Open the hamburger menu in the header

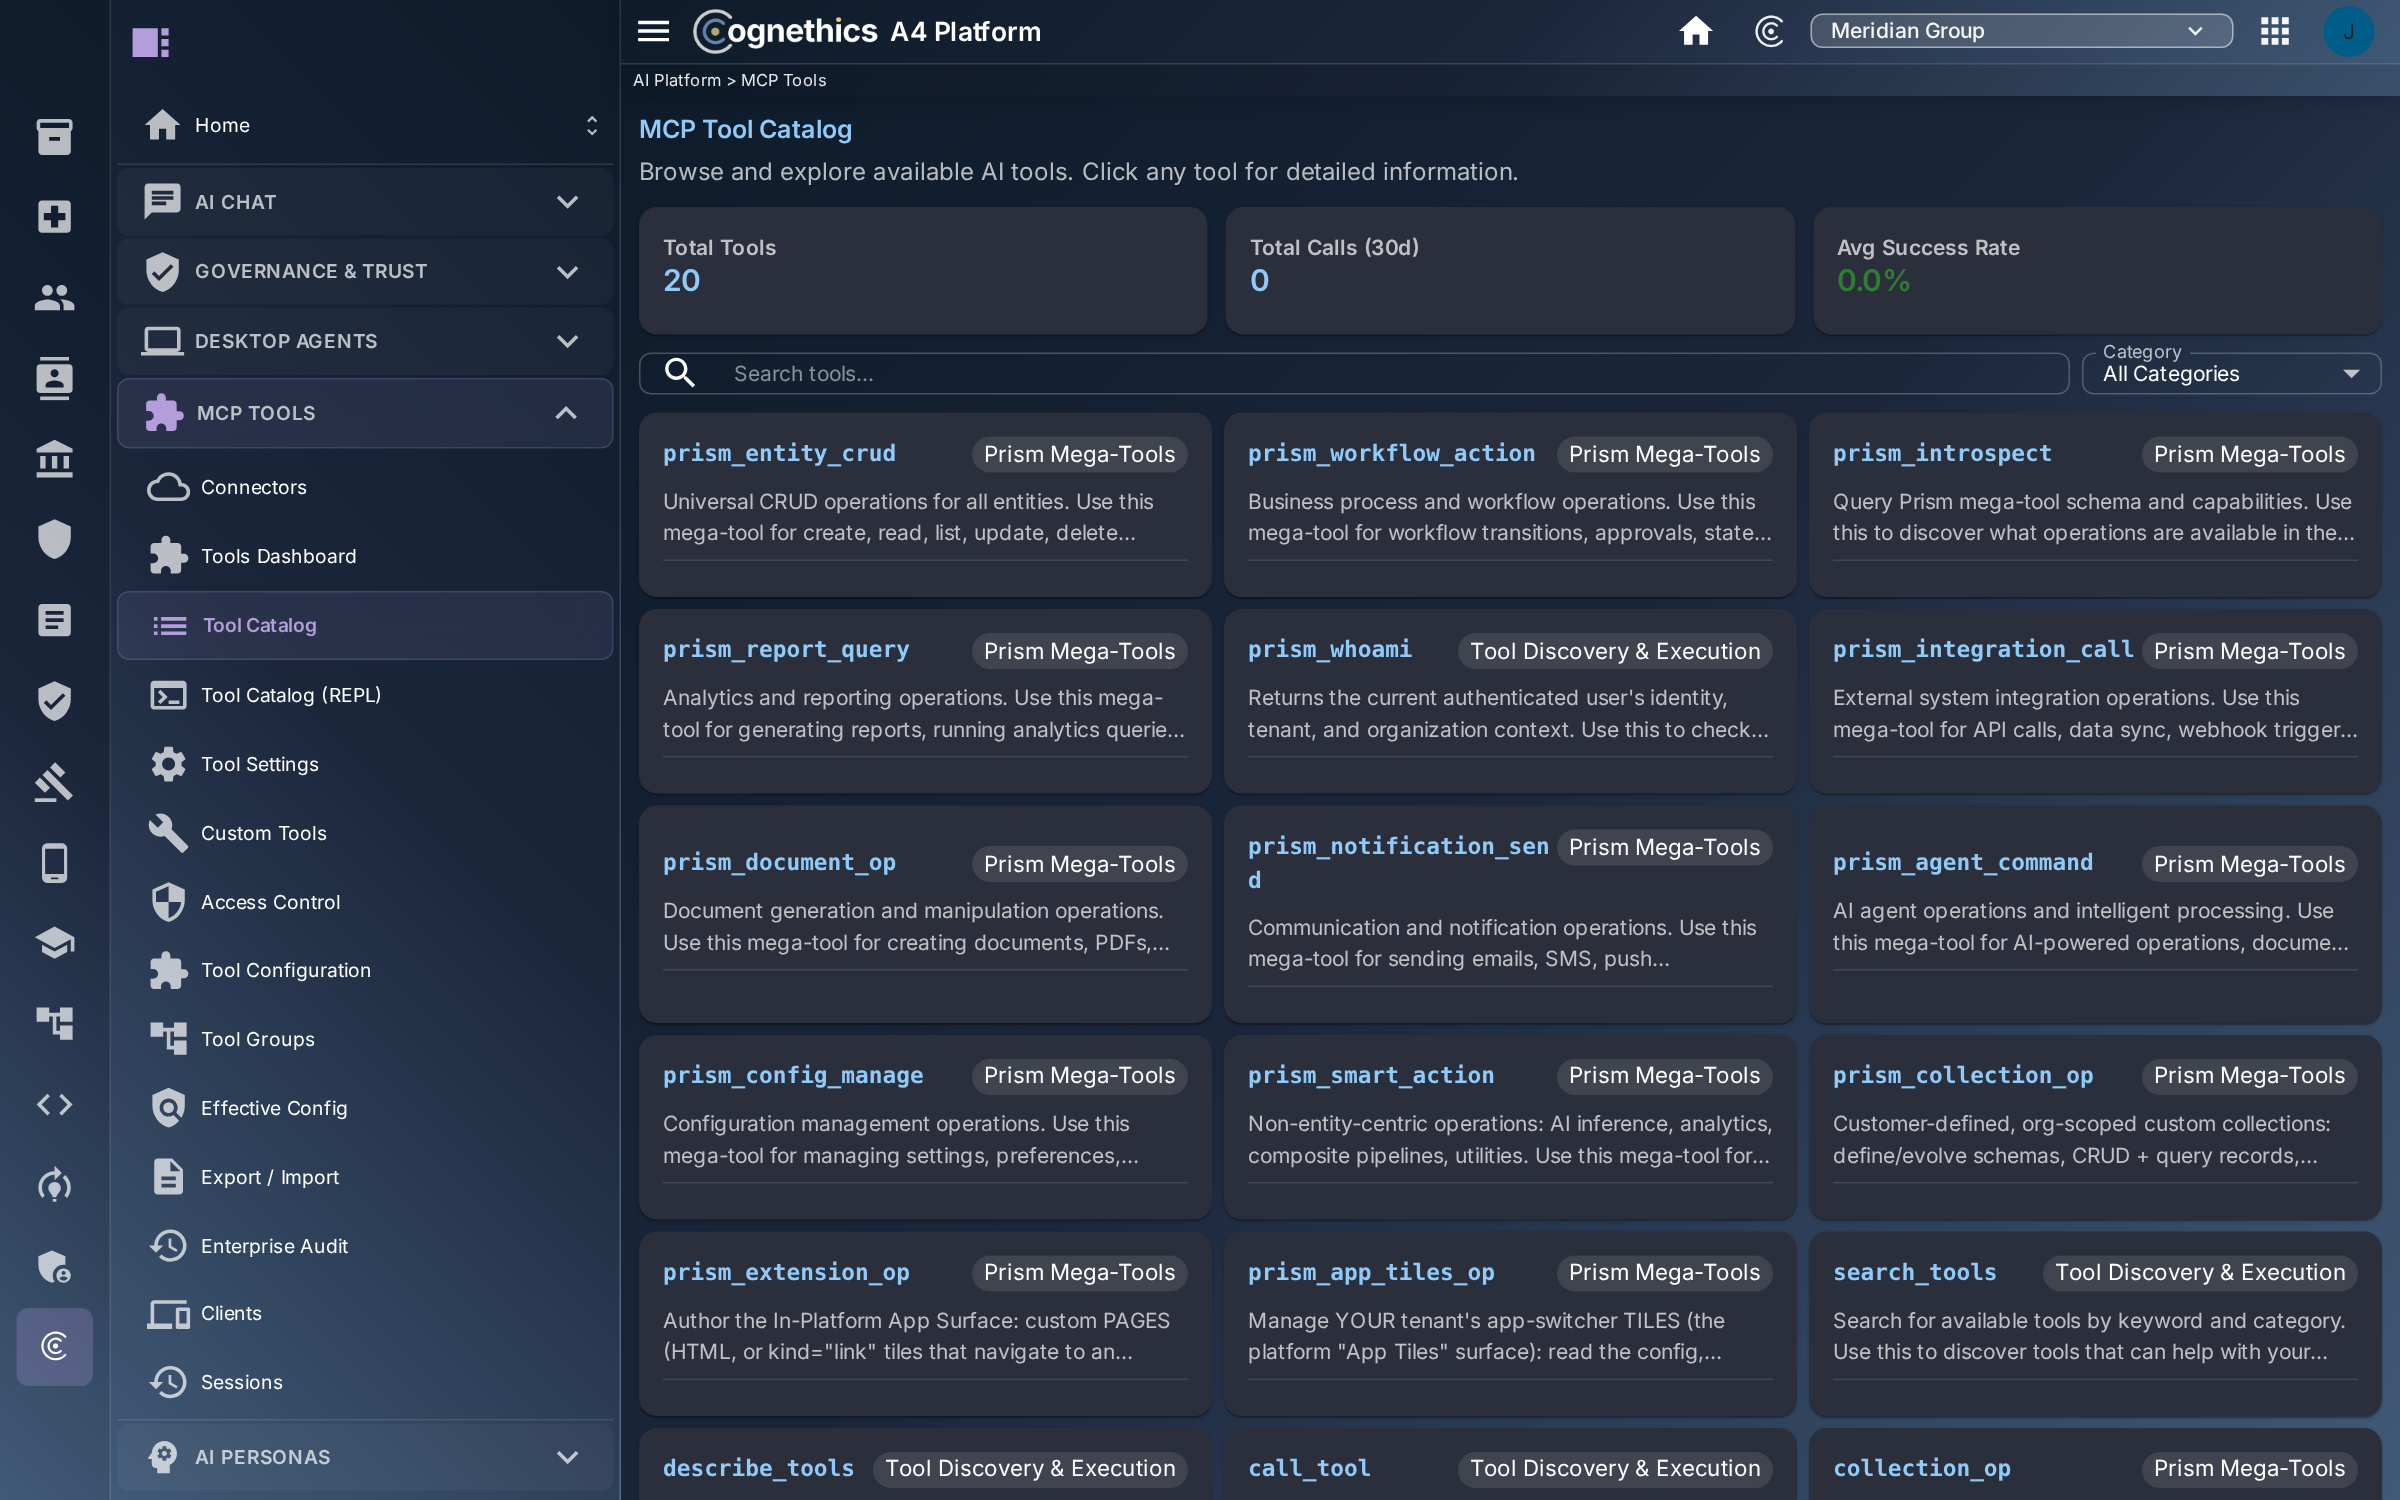(653, 31)
